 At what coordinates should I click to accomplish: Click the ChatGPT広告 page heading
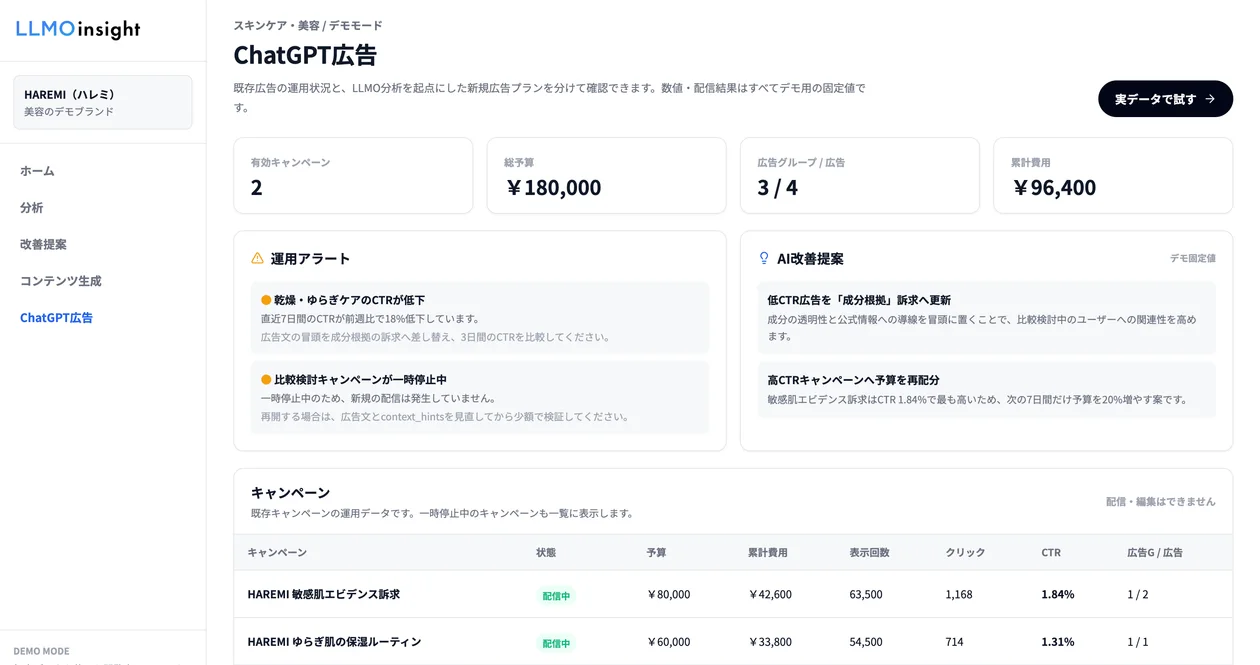click(305, 55)
